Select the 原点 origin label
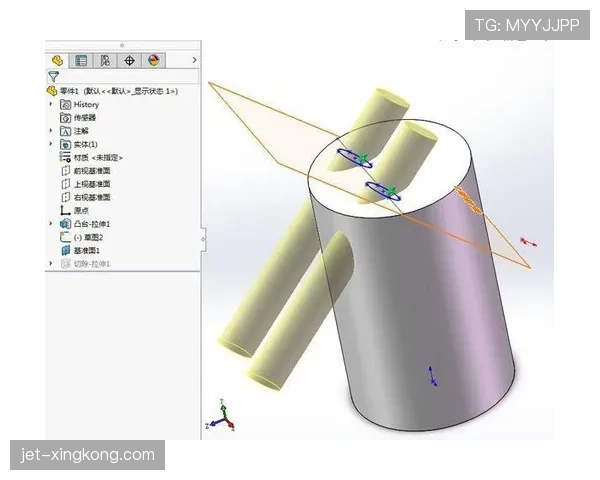This screenshot has width=600, height=480. (81, 210)
